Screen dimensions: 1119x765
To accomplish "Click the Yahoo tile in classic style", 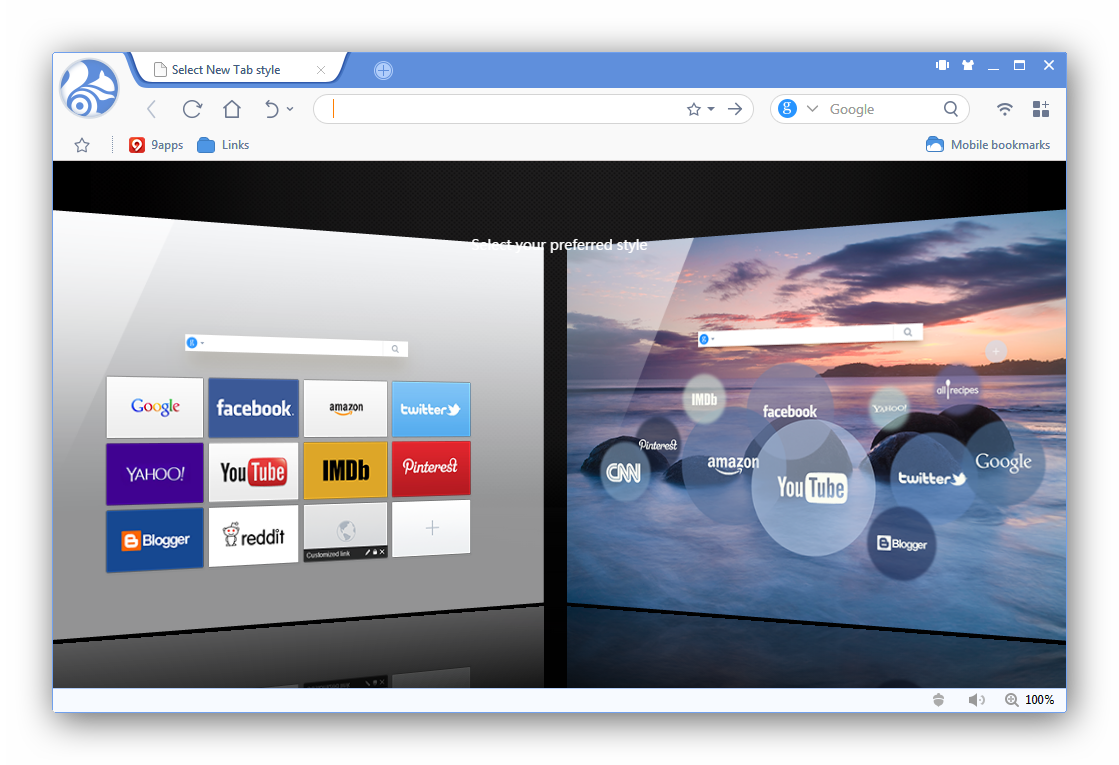I will pos(155,474).
